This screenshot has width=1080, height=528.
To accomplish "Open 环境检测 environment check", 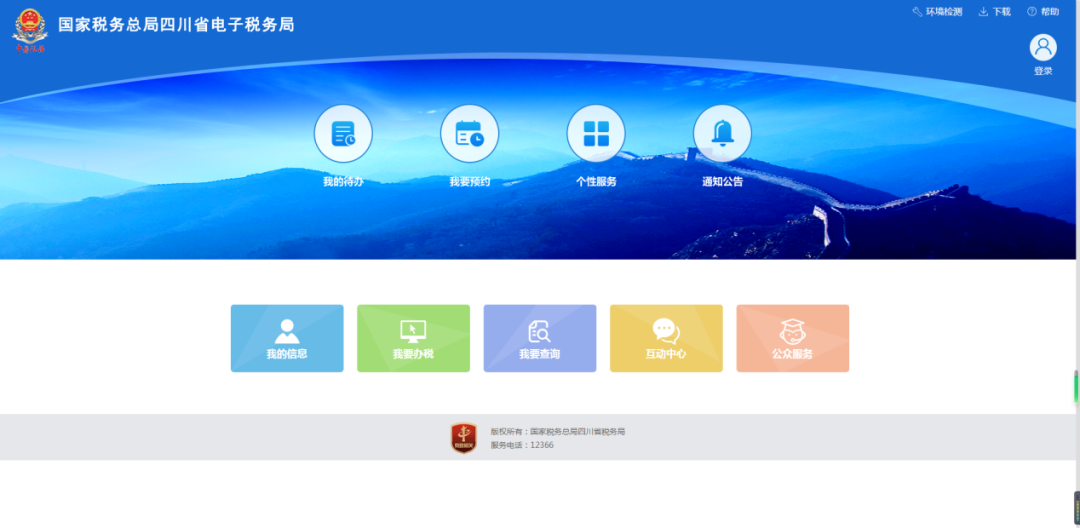I will click(936, 12).
